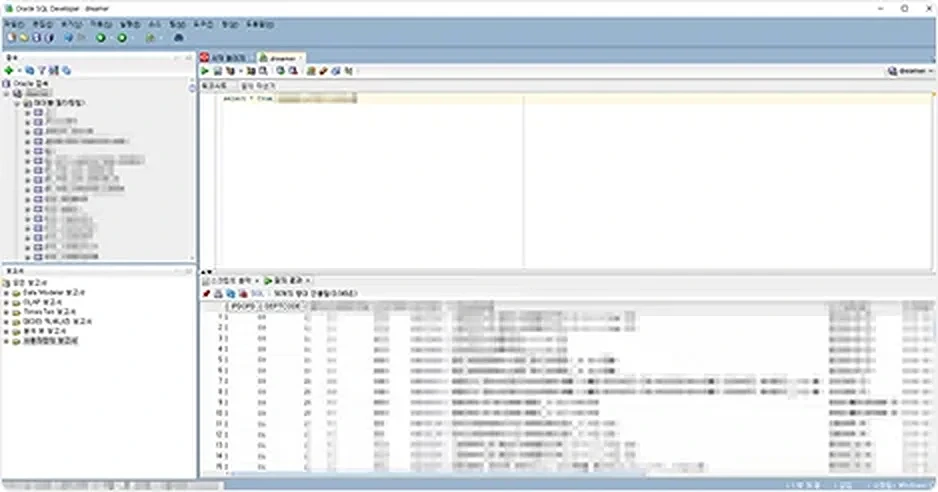Image resolution: width=938 pixels, height=492 pixels.
Task: Open the 파일(F) menu
Action: click(14, 25)
